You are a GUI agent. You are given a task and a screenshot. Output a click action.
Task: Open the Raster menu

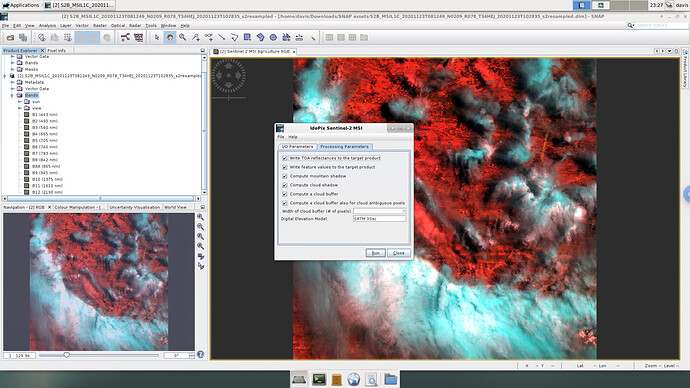click(100, 26)
